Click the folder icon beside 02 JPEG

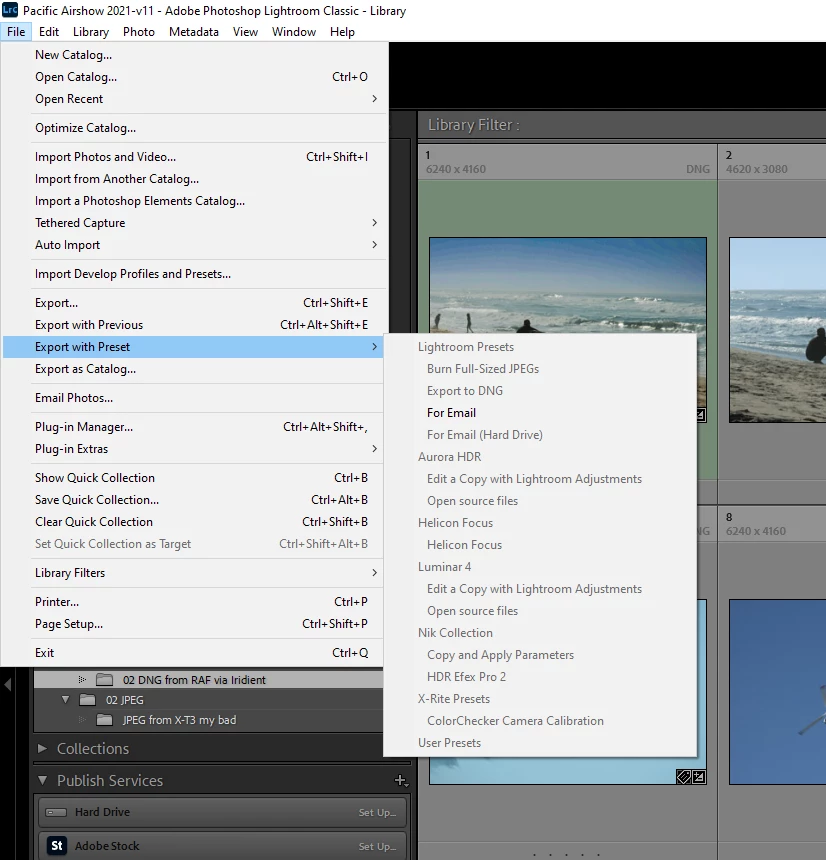click(x=87, y=700)
